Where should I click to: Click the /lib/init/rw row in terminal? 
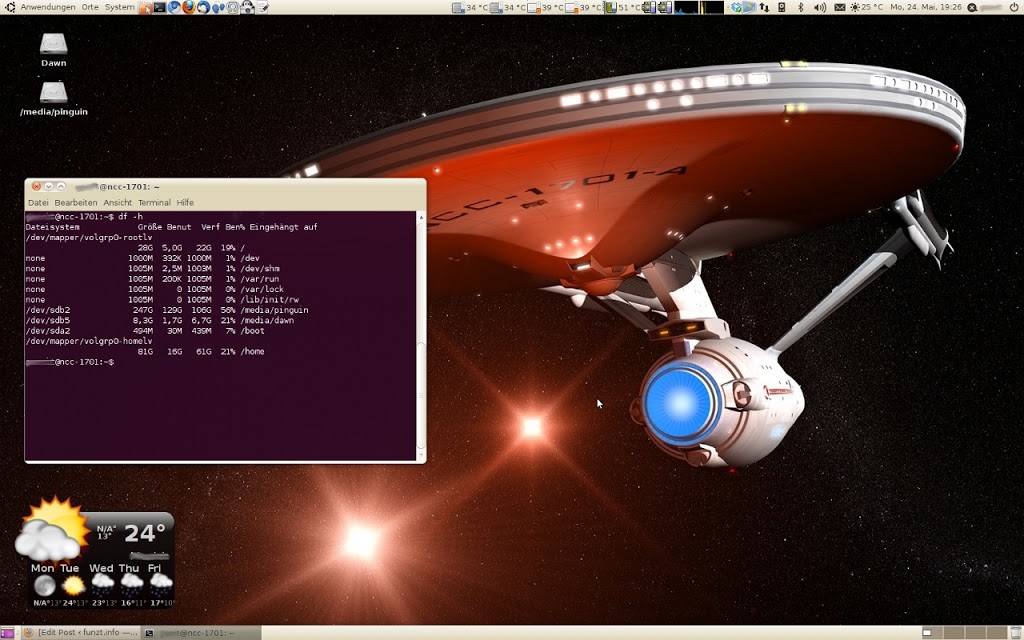tap(162, 300)
